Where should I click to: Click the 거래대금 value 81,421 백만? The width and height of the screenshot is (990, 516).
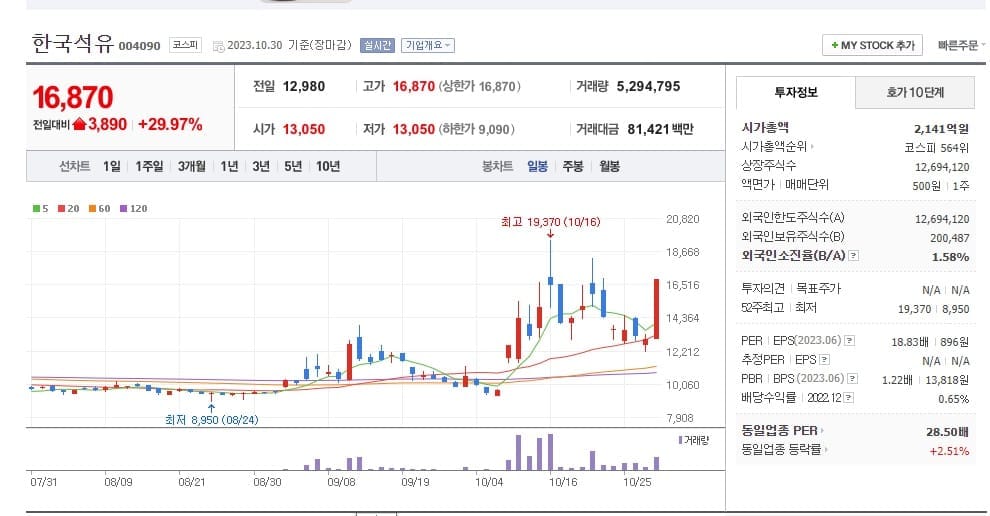pyautogui.click(x=660, y=129)
